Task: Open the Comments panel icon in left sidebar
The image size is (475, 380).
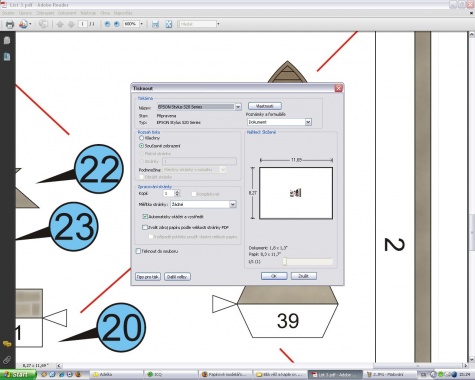Action: tap(7, 344)
